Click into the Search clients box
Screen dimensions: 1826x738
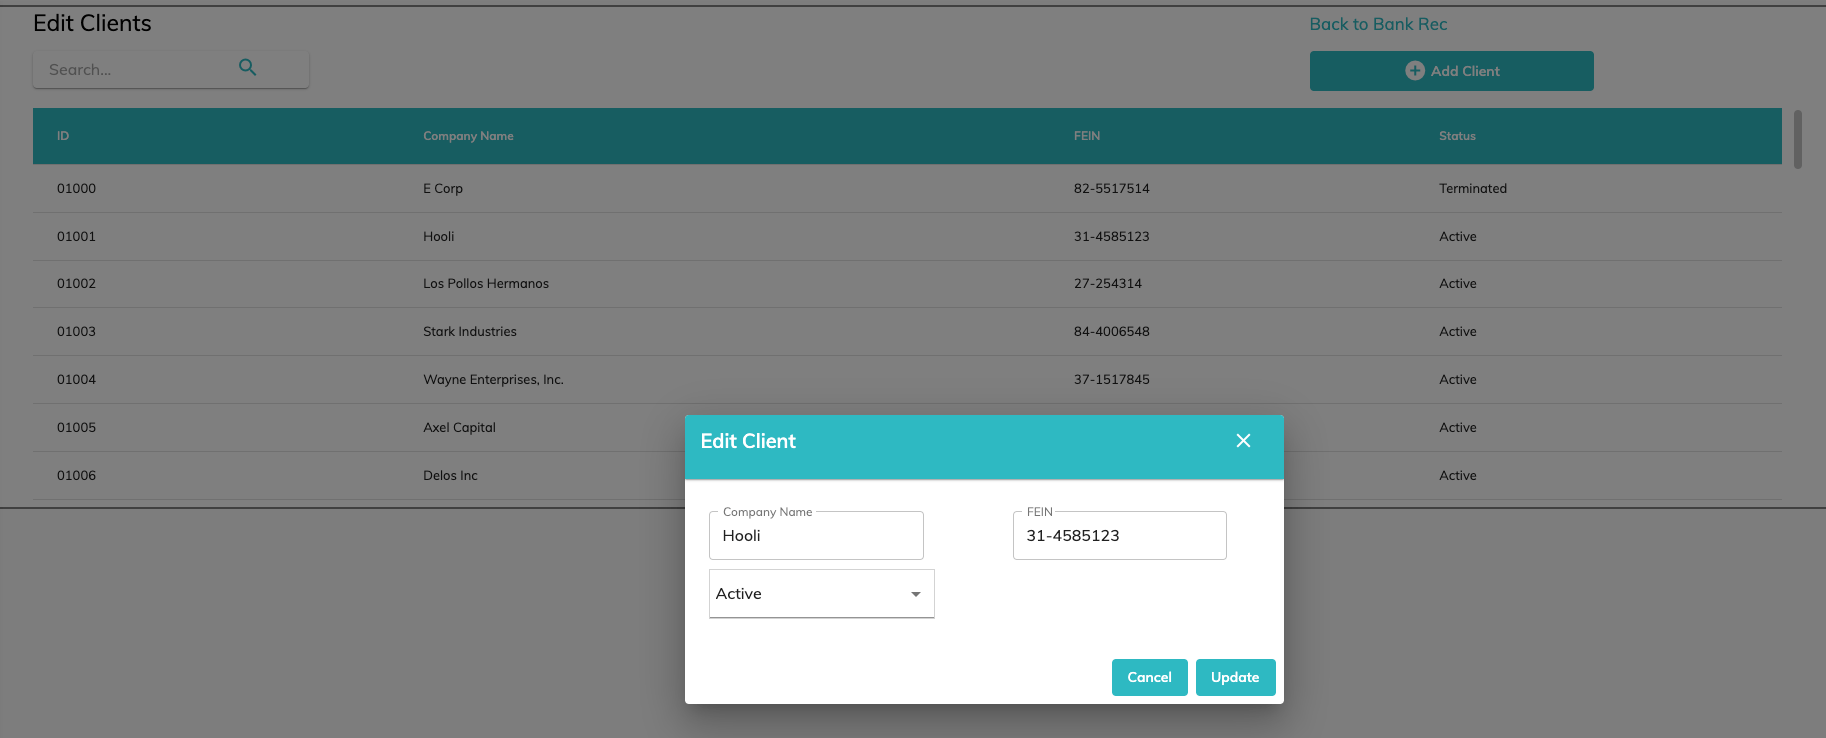pyautogui.click(x=135, y=70)
